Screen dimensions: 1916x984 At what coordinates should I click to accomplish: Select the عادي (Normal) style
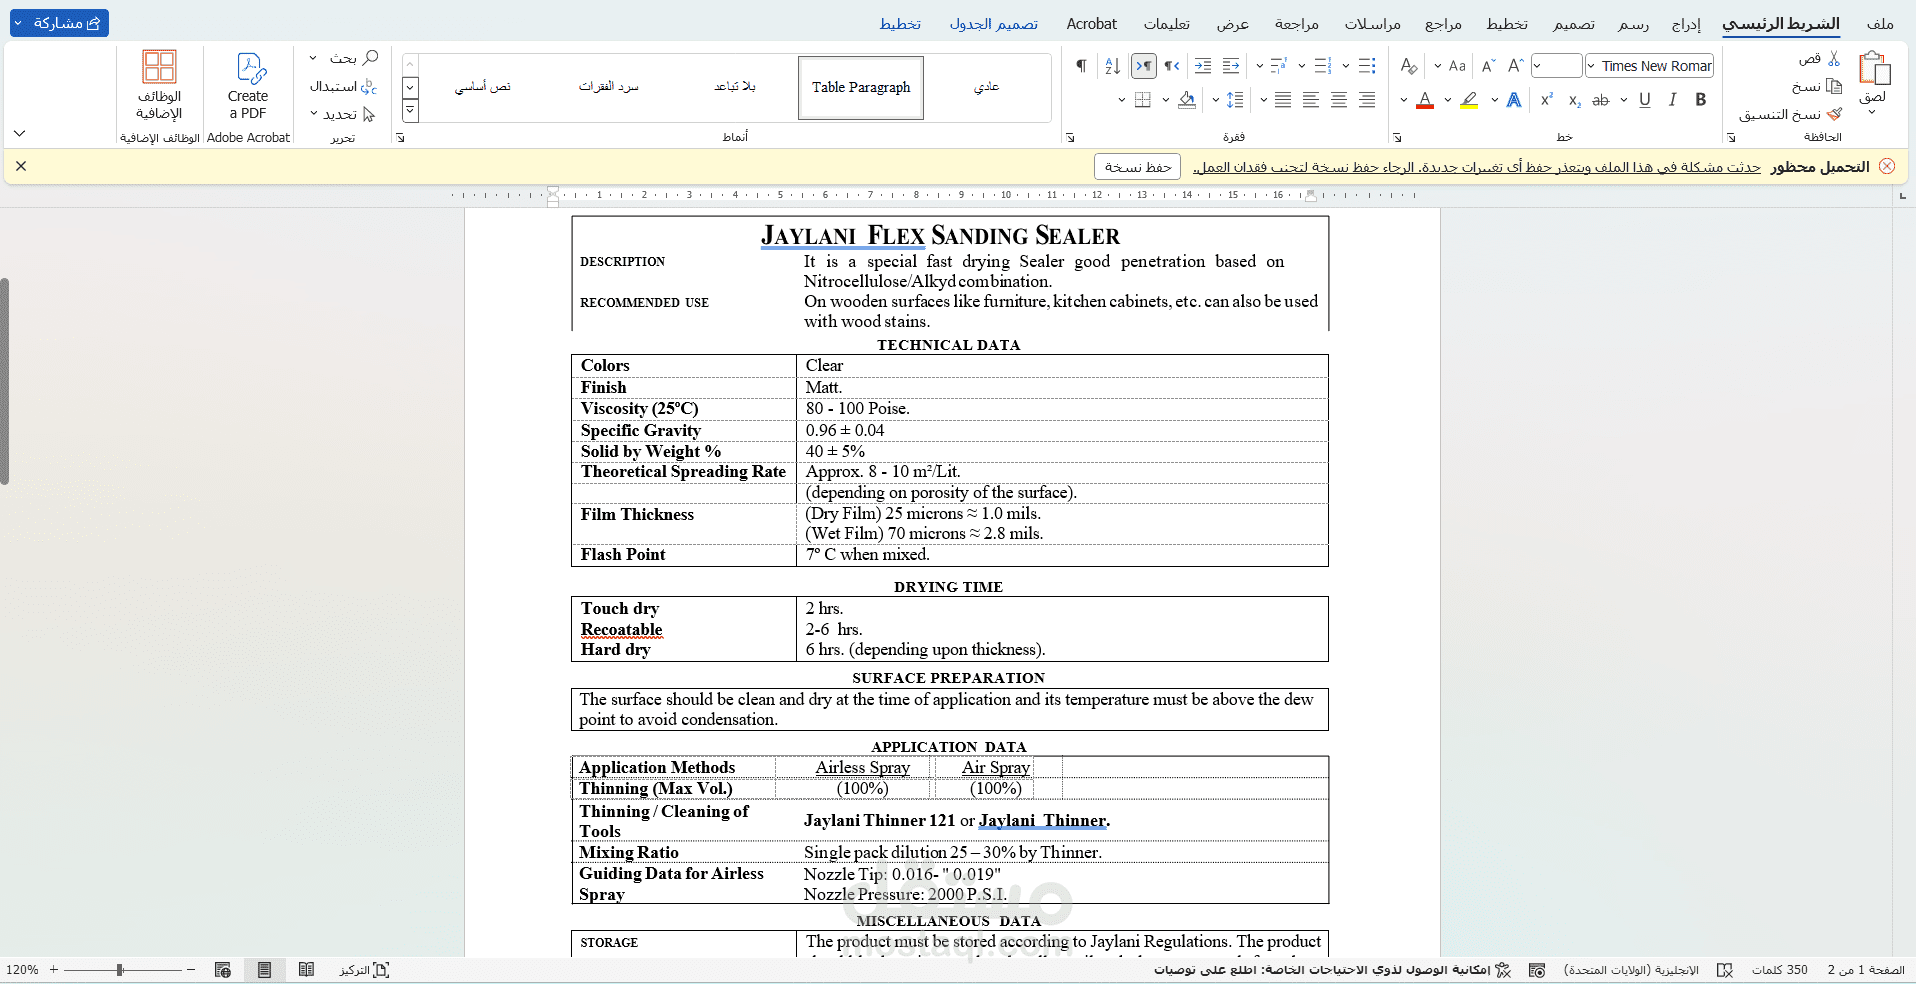(986, 88)
